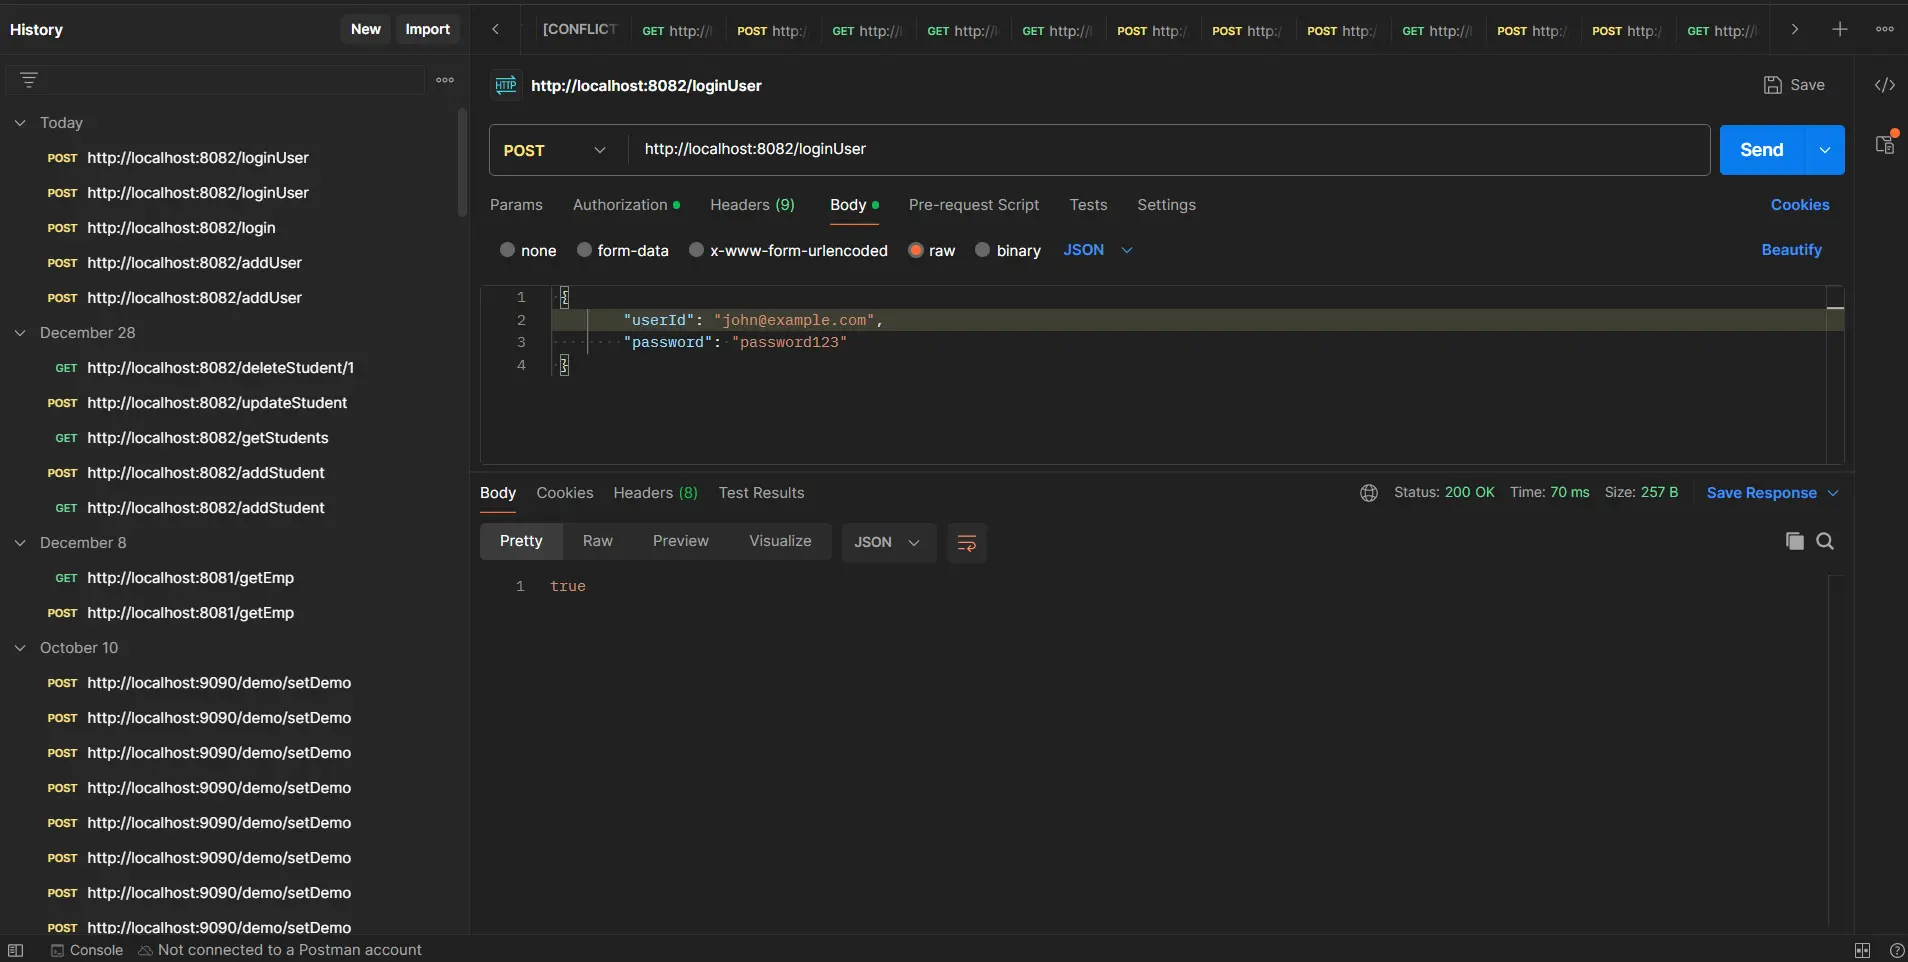Open the three-dot menu beside History search
This screenshot has height=962, width=1908.
click(x=445, y=80)
